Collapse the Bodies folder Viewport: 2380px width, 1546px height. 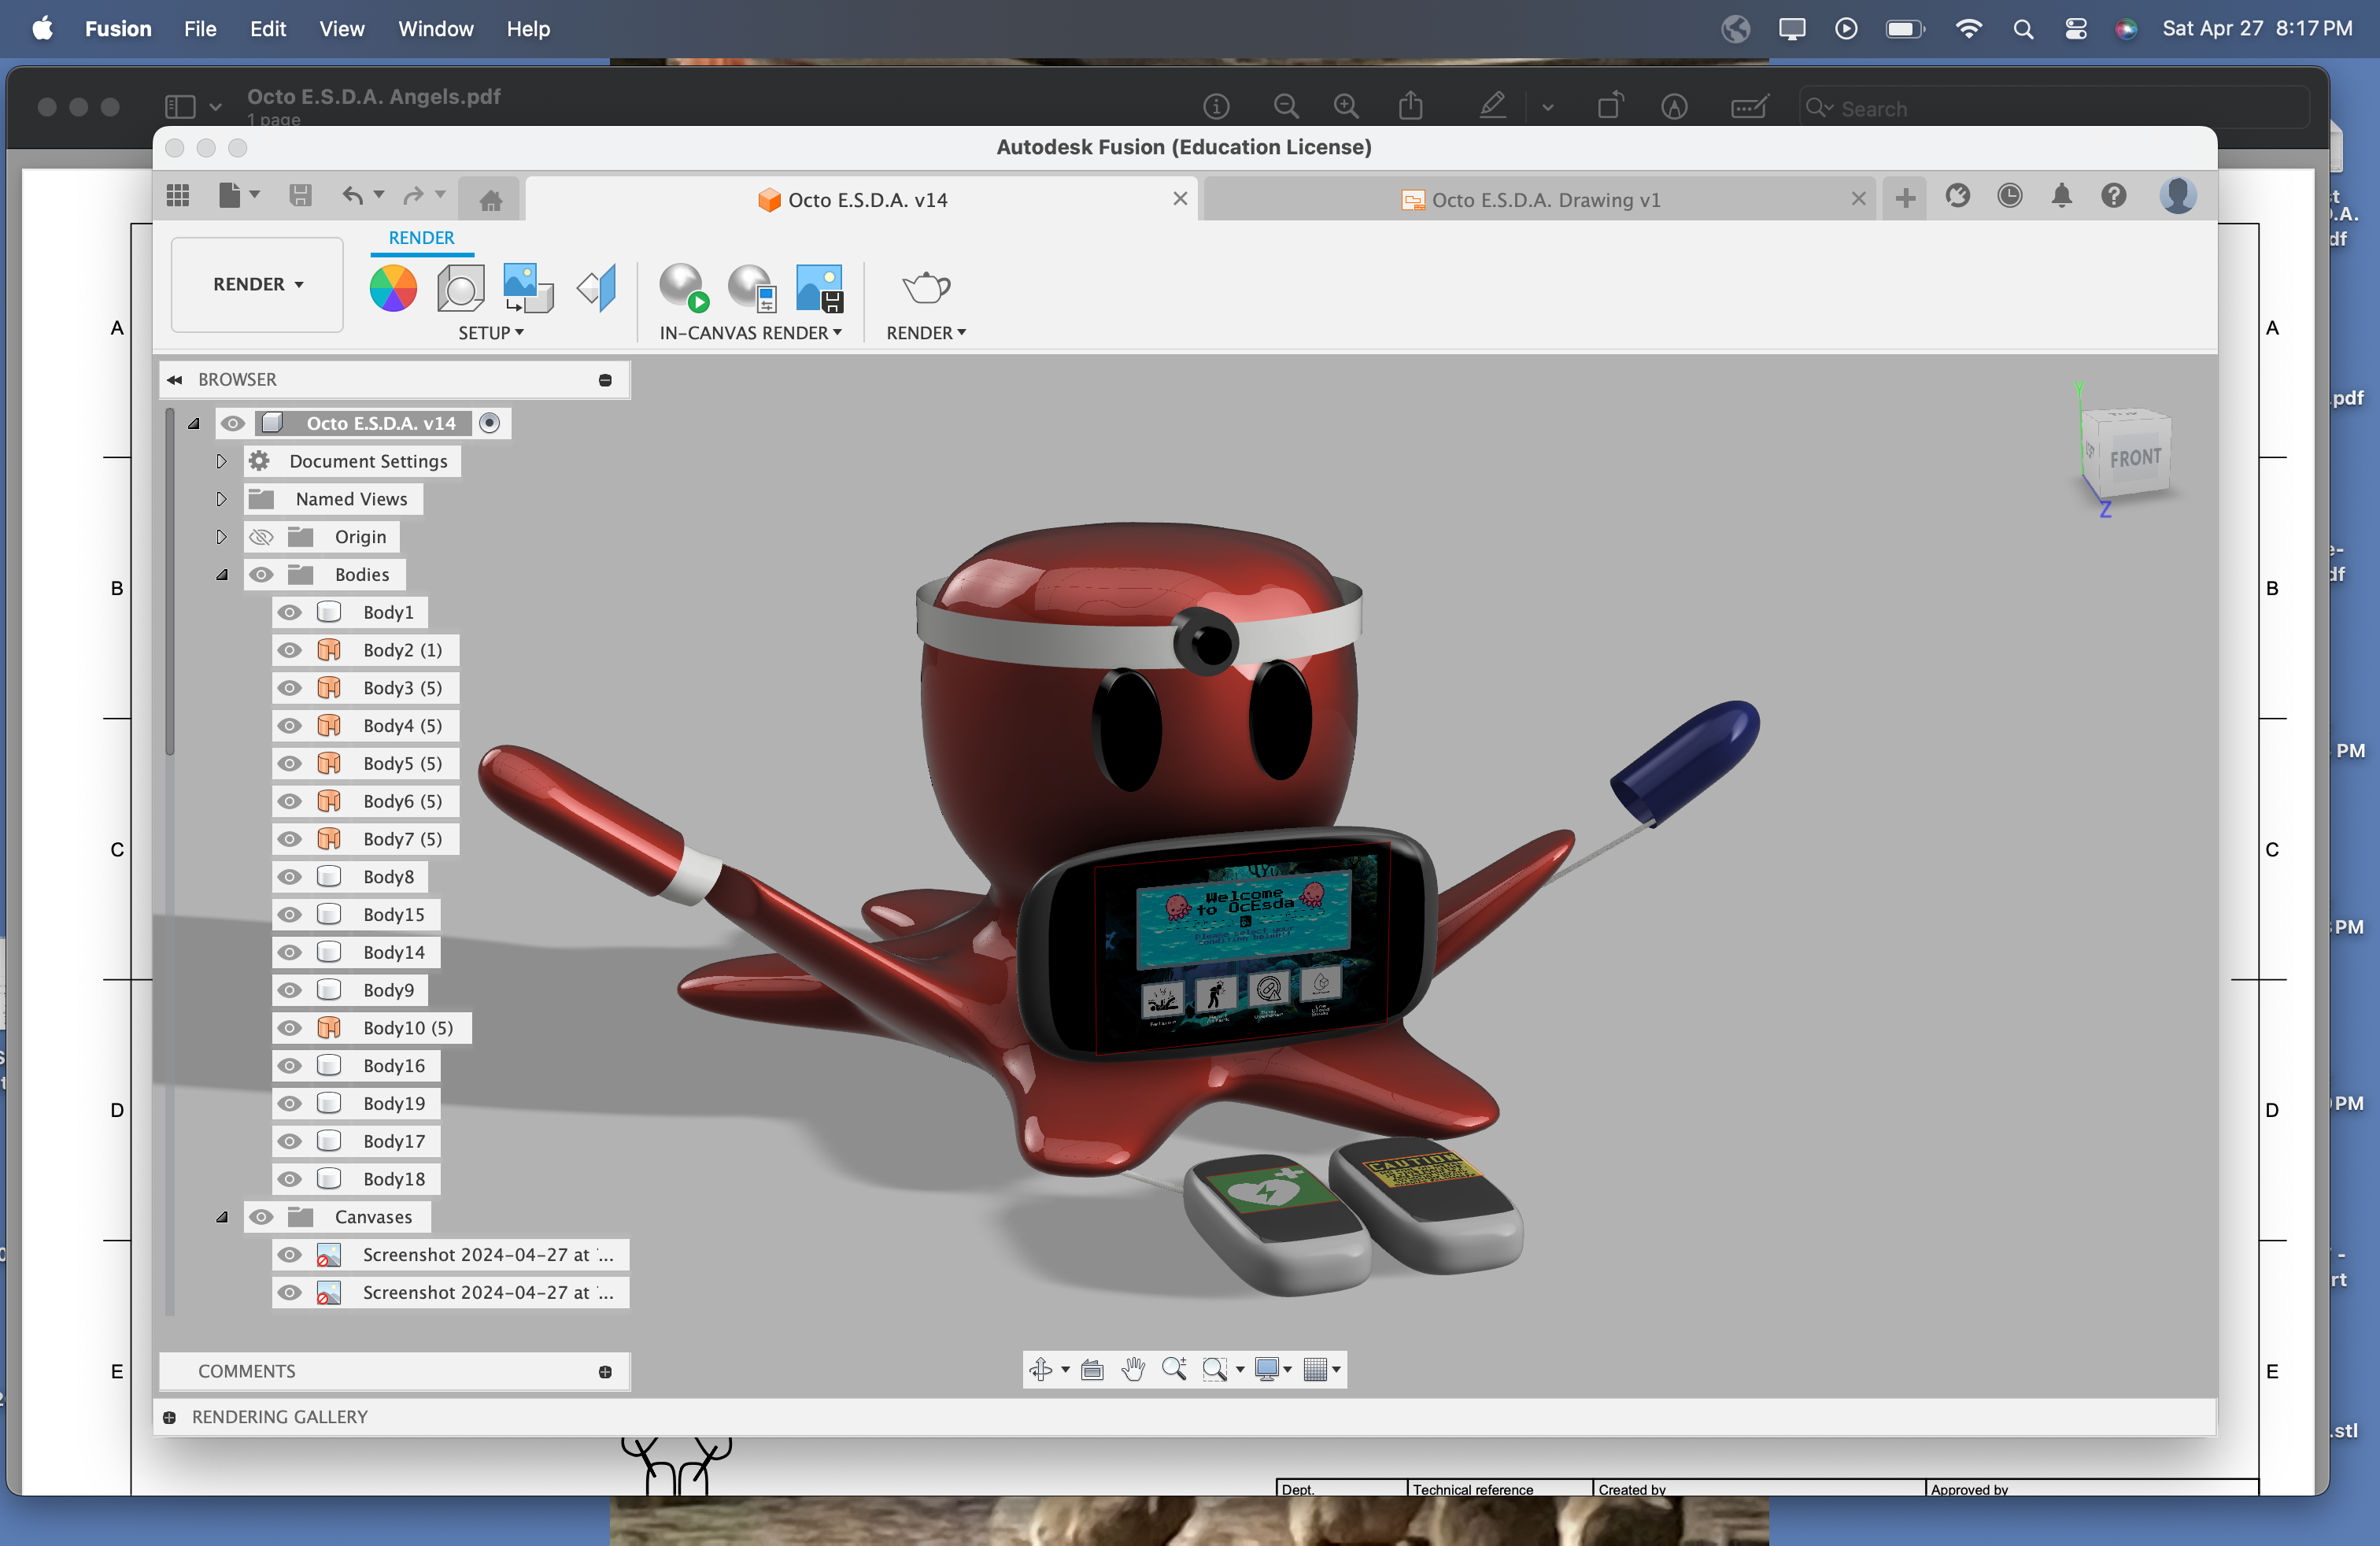(x=222, y=575)
